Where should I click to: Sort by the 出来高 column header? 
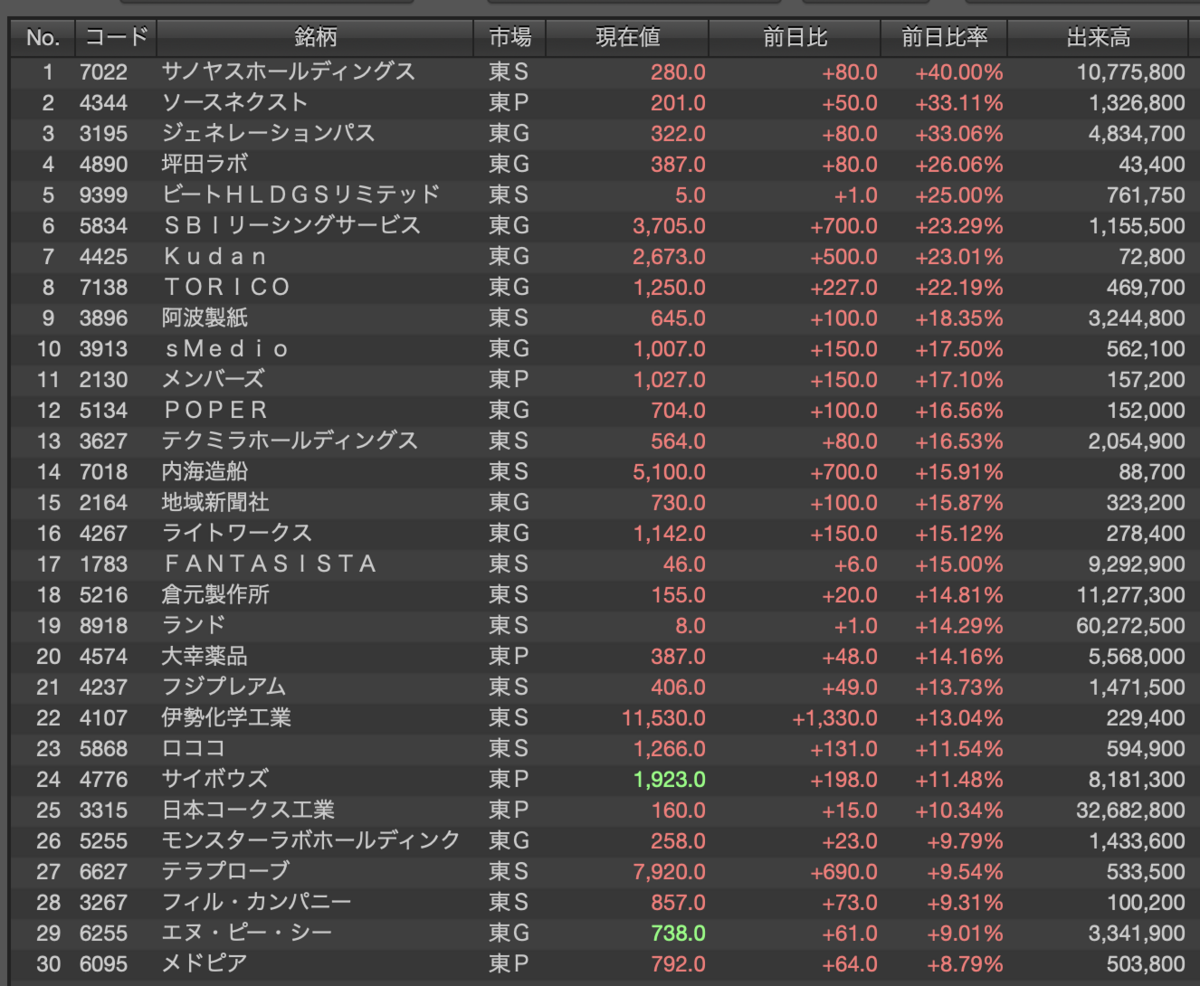coord(1099,38)
